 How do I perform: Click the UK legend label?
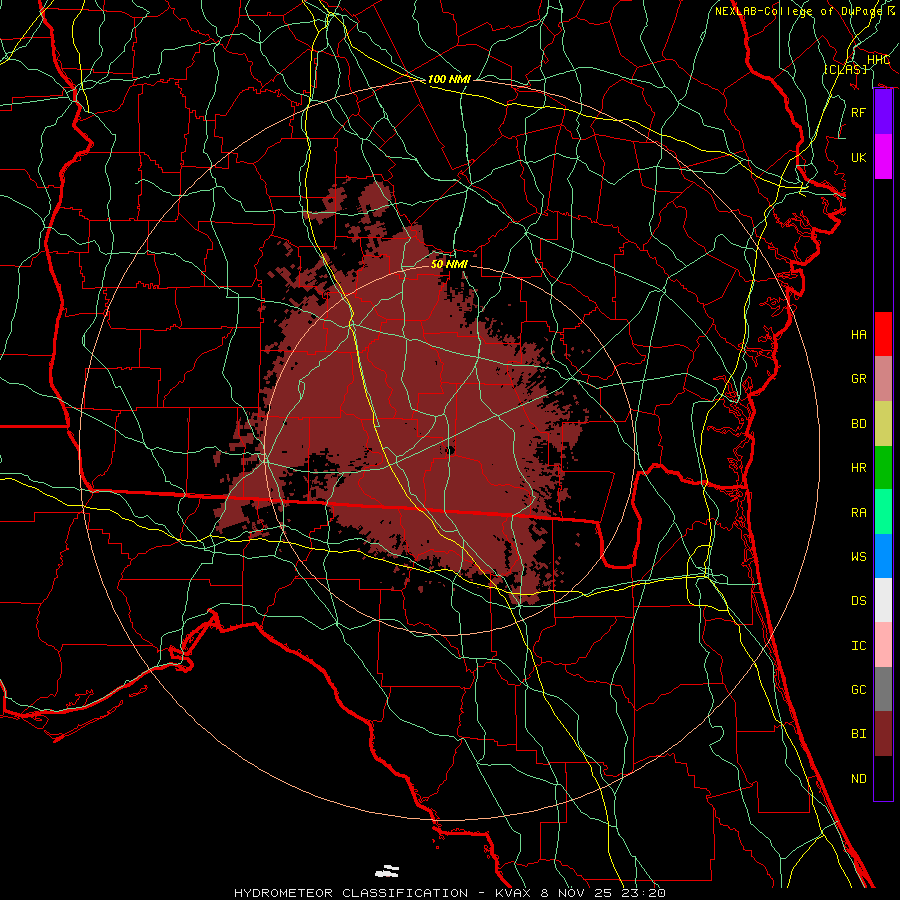coord(859,157)
